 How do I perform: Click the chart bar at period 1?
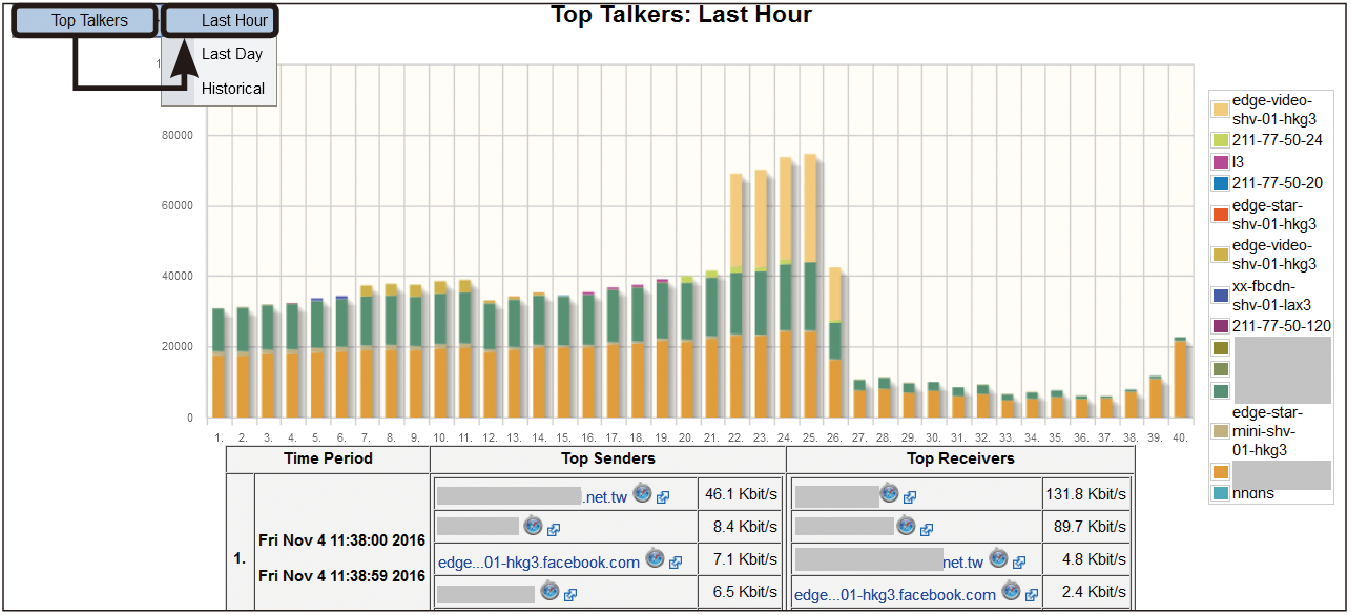(218, 363)
